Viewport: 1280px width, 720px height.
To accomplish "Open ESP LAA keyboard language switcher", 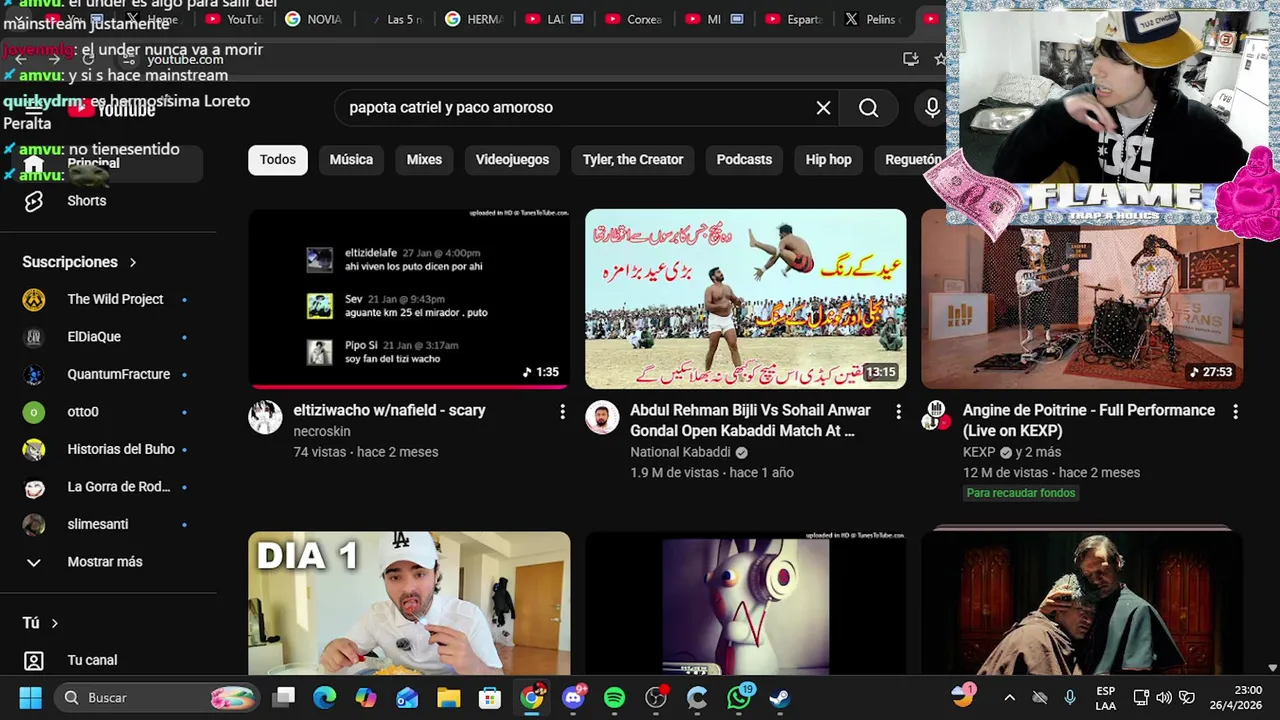I will click(1105, 698).
